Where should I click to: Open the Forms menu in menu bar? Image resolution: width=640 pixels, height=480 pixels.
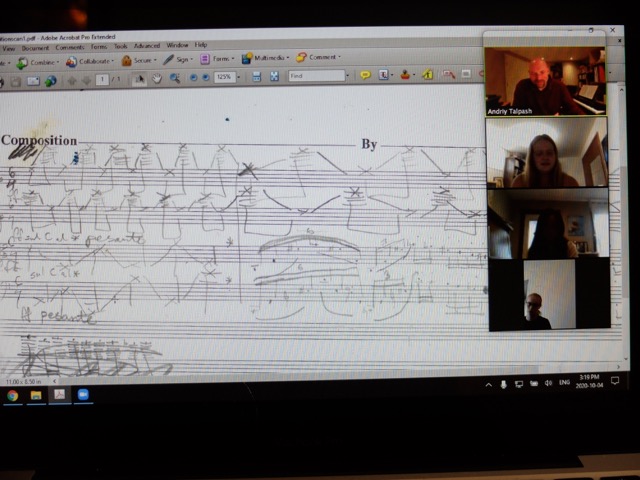click(x=99, y=47)
